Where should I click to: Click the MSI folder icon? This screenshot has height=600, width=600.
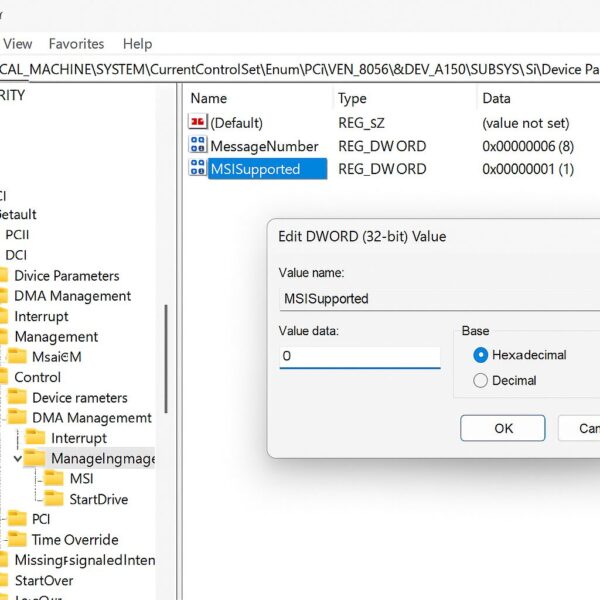click(x=54, y=478)
